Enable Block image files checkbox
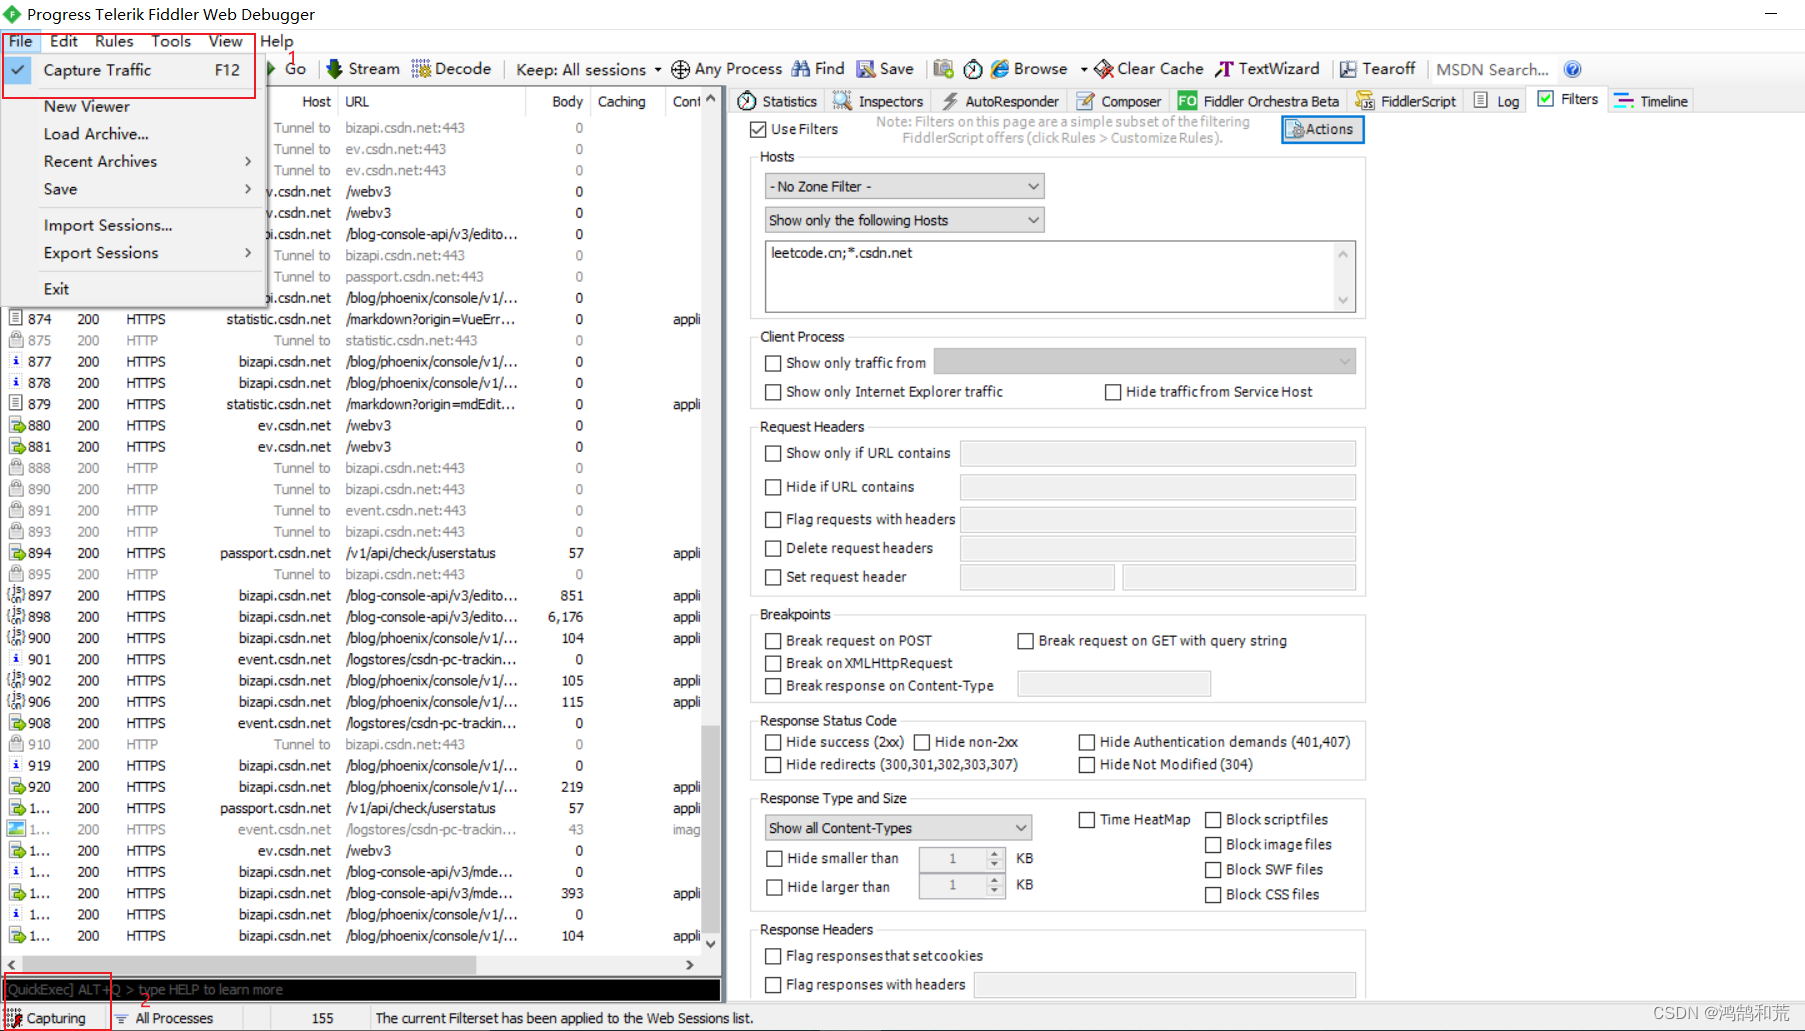Viewport: 1805px width, 1031px height. pos(1213,845)
